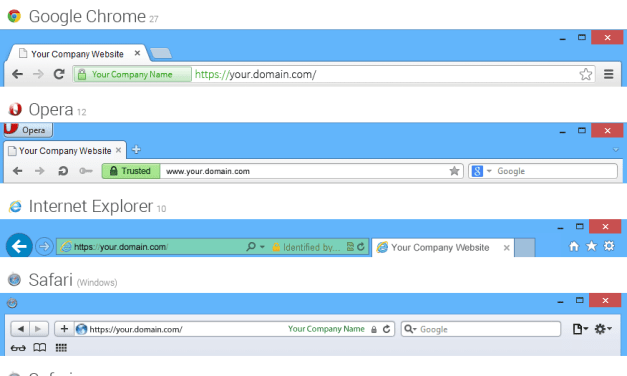Minimize the Chrome window
This screenshot has height=376, width=627.
[562, 38]
